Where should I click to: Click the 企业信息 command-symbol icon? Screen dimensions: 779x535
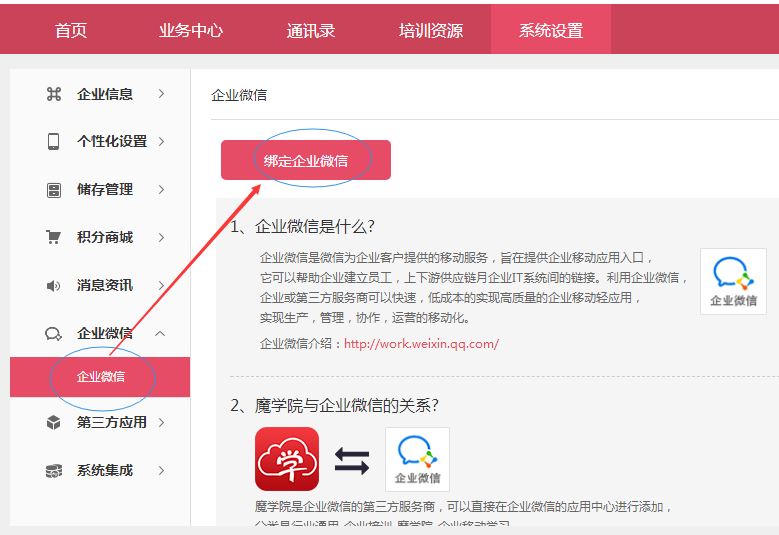(54, 94)
